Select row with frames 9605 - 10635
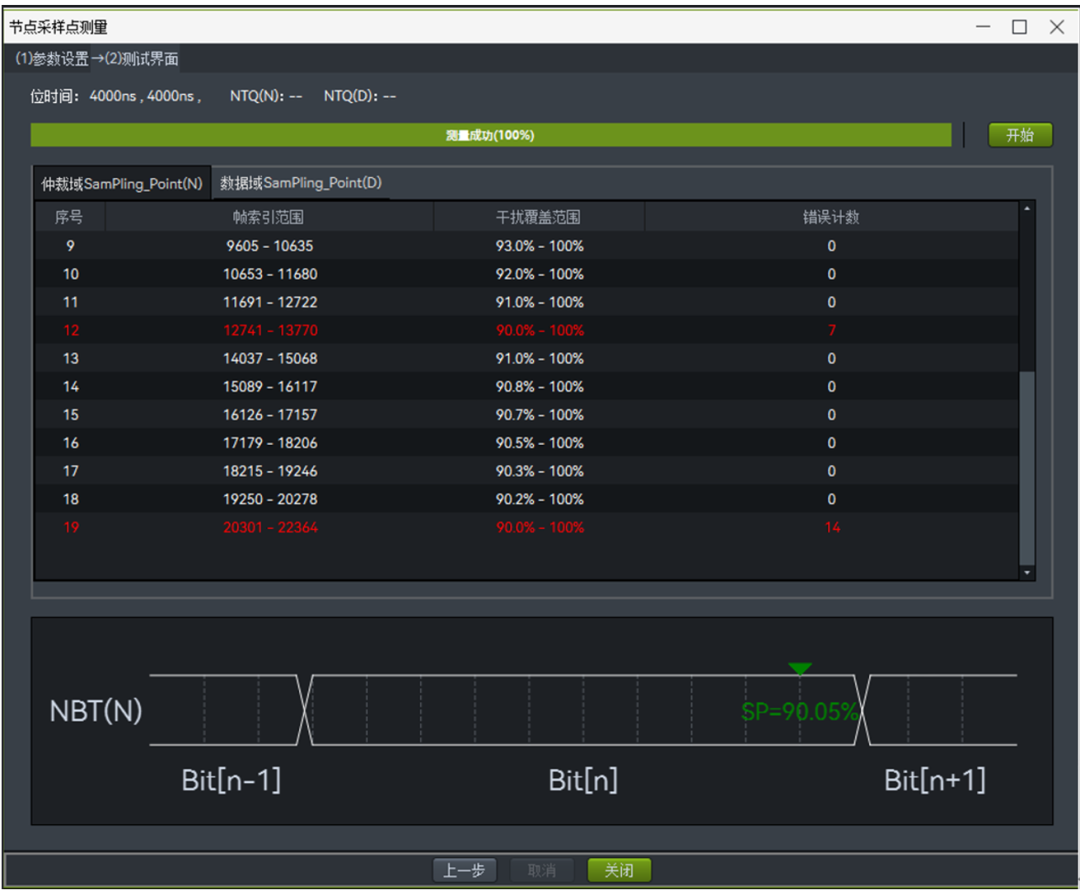 [527, 246]
